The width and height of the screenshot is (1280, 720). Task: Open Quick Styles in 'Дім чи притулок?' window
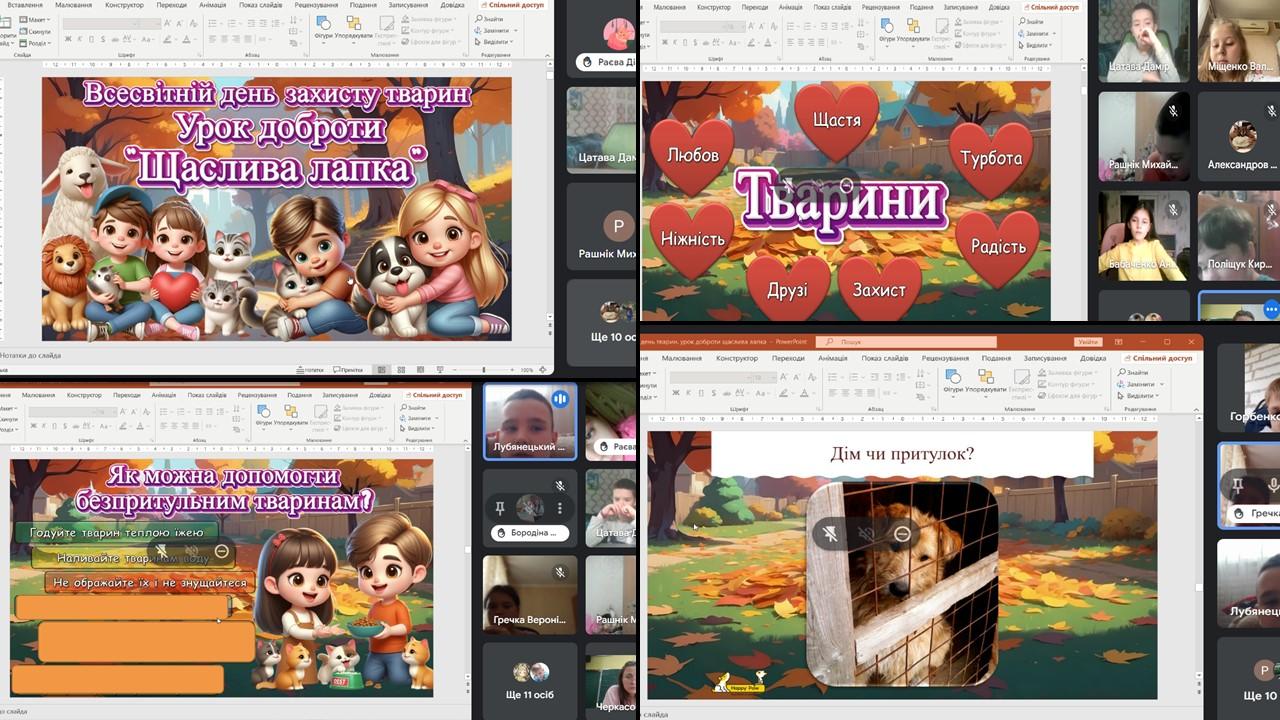click(1022, 382)
